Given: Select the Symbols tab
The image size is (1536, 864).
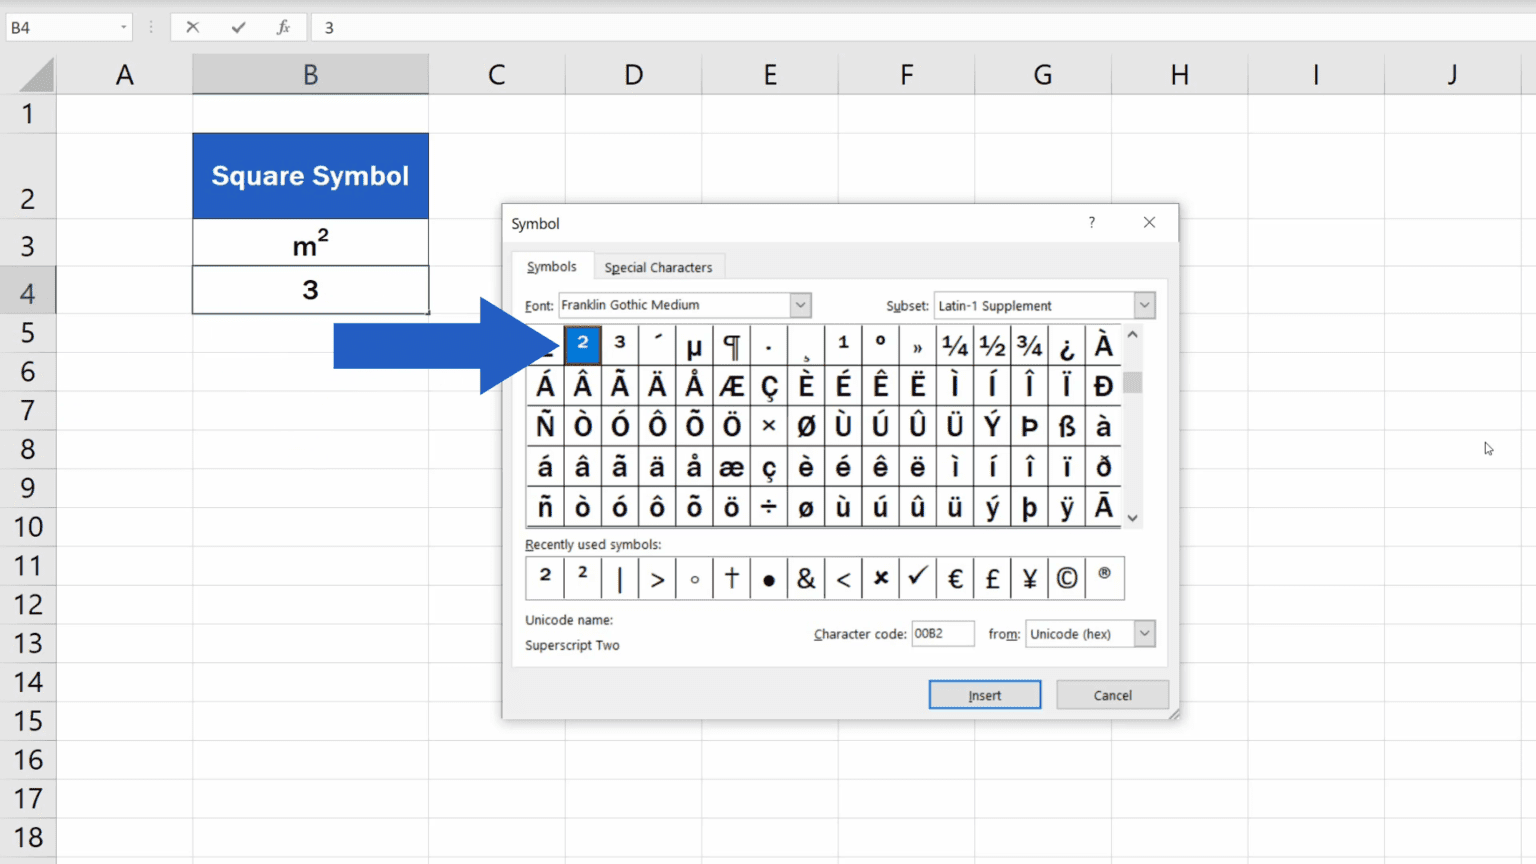Looking at the screenshot, I should pyautogui.click(x=551, y=266).
